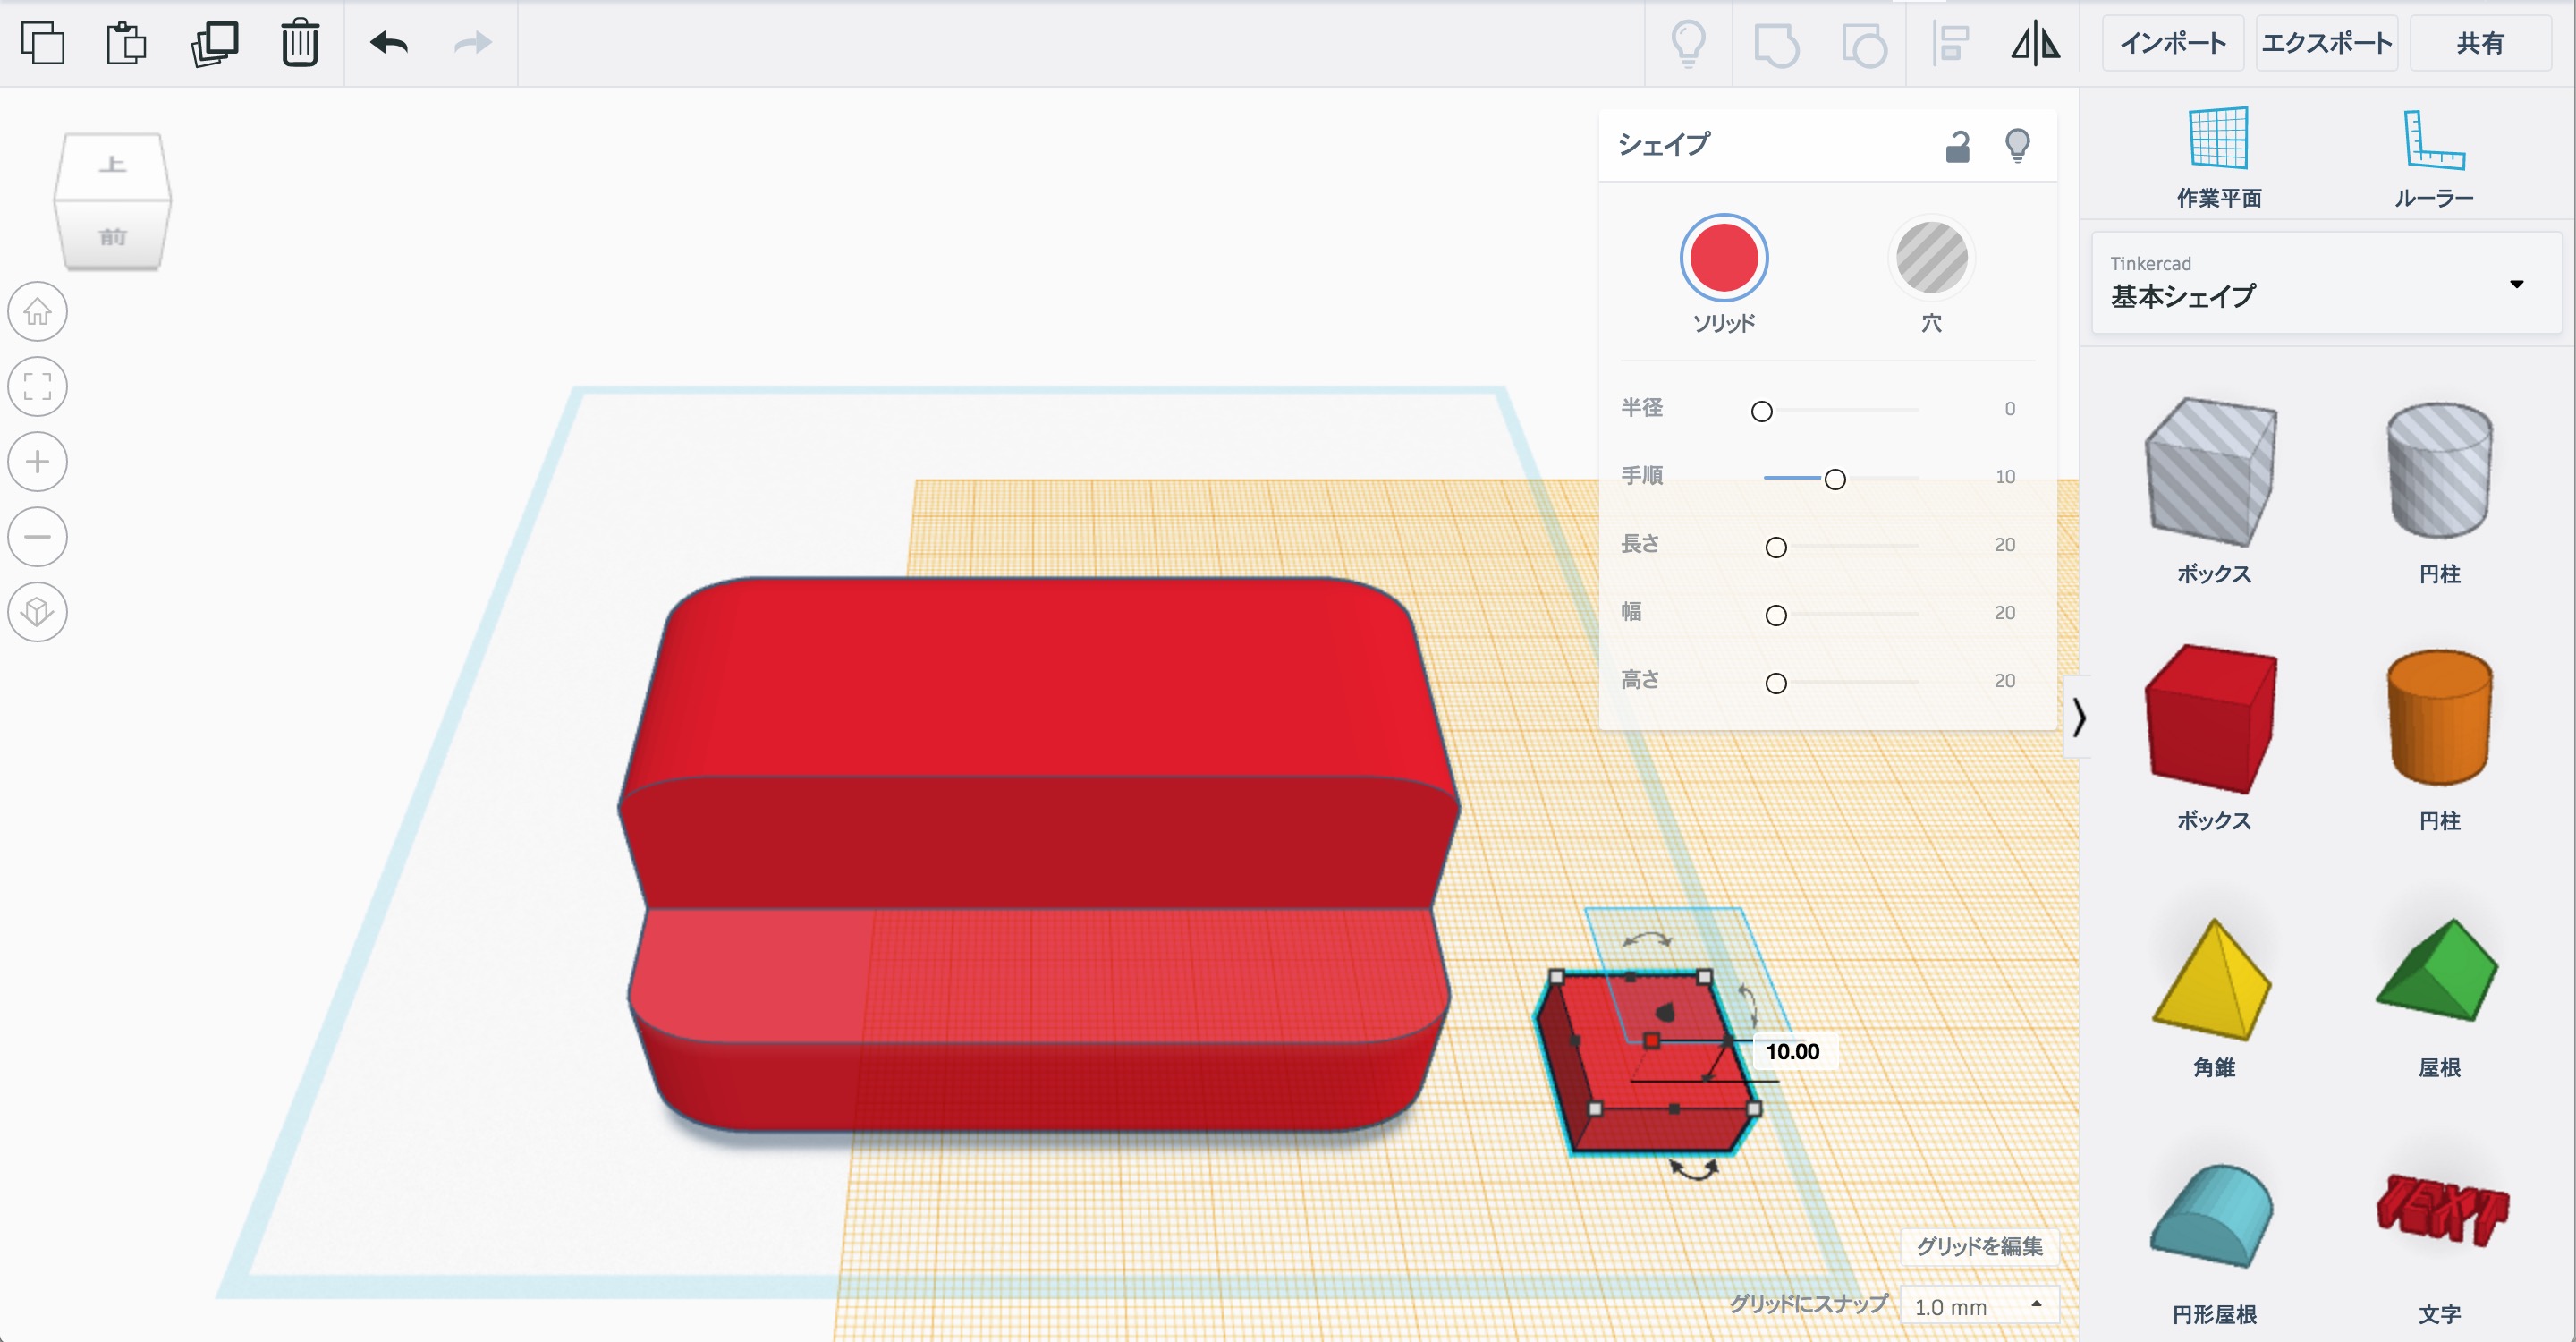Image resolution: width=2576 pixels, height=1342 pixels.
Task: Click the Undo arrow
Action: [389, 43]
